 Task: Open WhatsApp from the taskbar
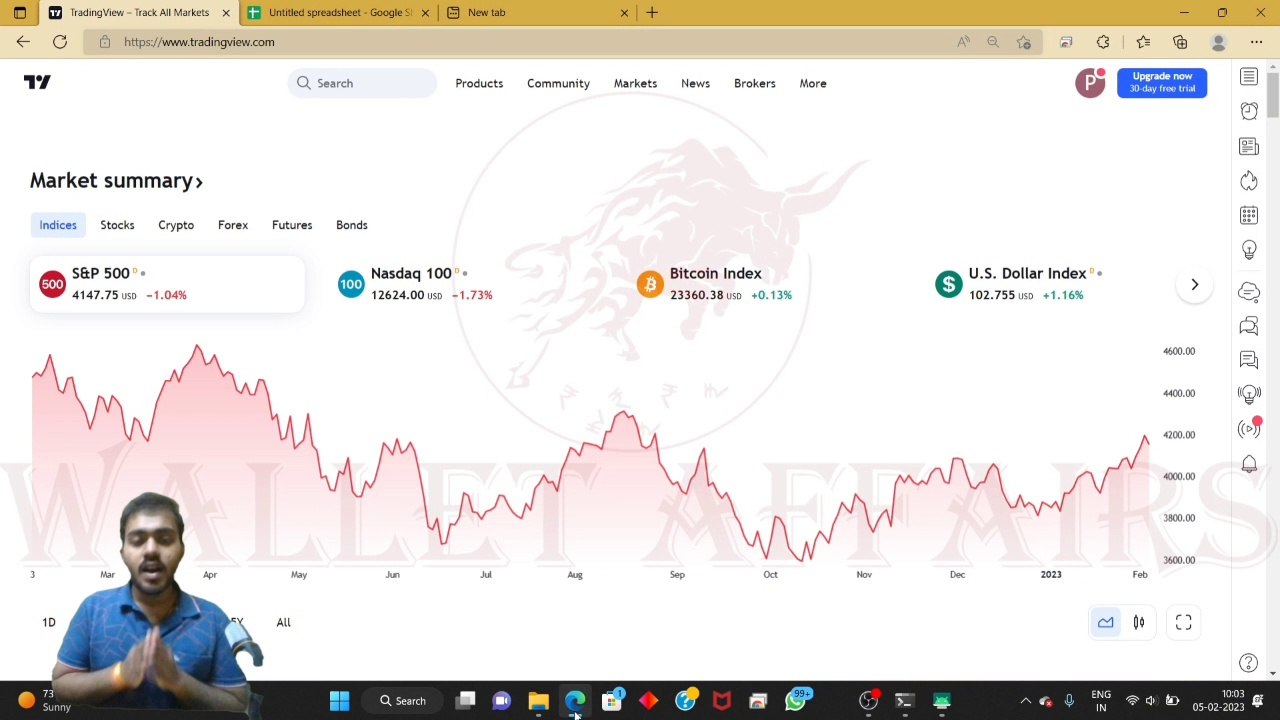click(795, 701)
